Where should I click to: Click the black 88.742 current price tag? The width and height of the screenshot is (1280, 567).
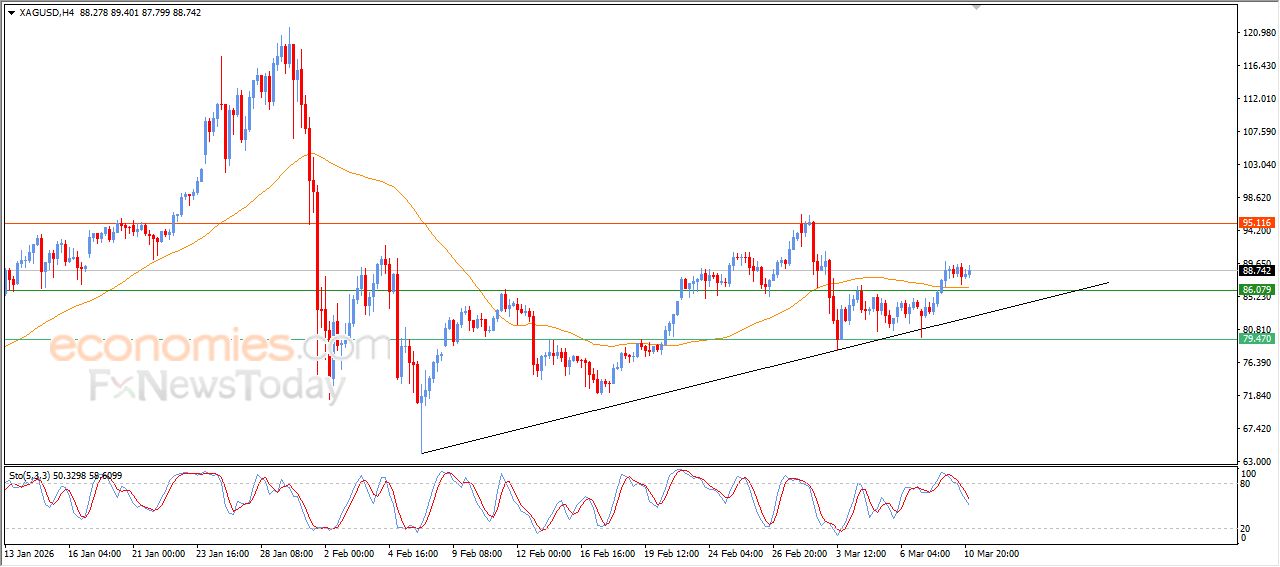click(x=1255, y=270)
